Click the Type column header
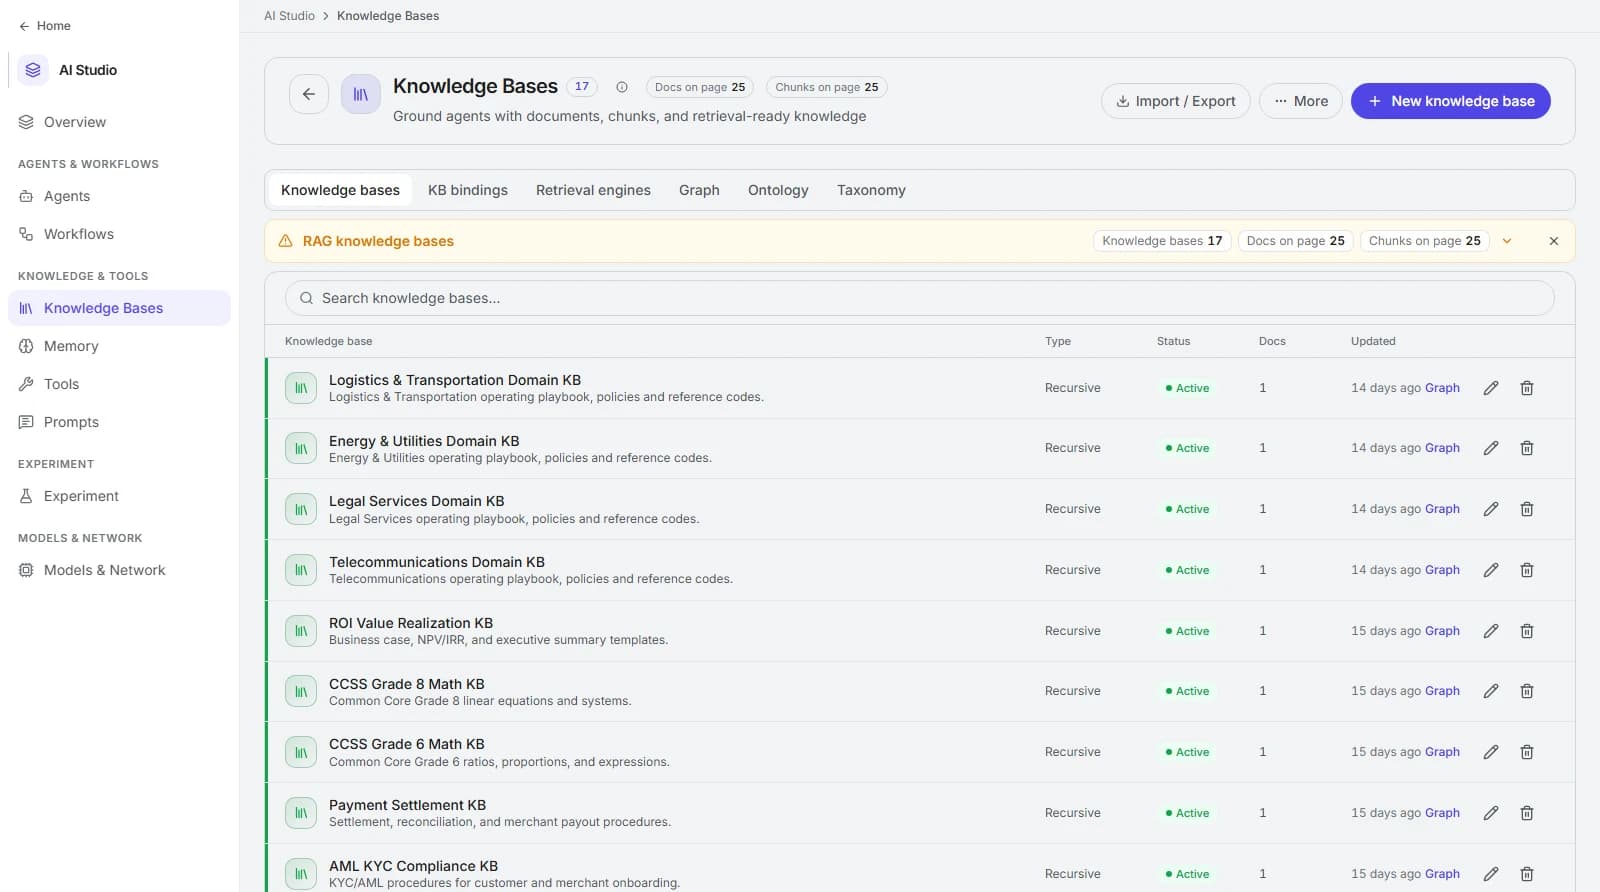The height and width of the screenshot is (892, 1600). click(1058, 341)
